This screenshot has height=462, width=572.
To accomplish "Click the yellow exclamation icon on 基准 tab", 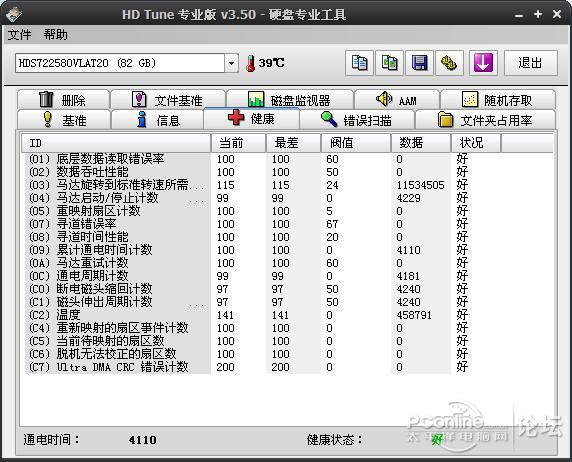I will [47, 119].
